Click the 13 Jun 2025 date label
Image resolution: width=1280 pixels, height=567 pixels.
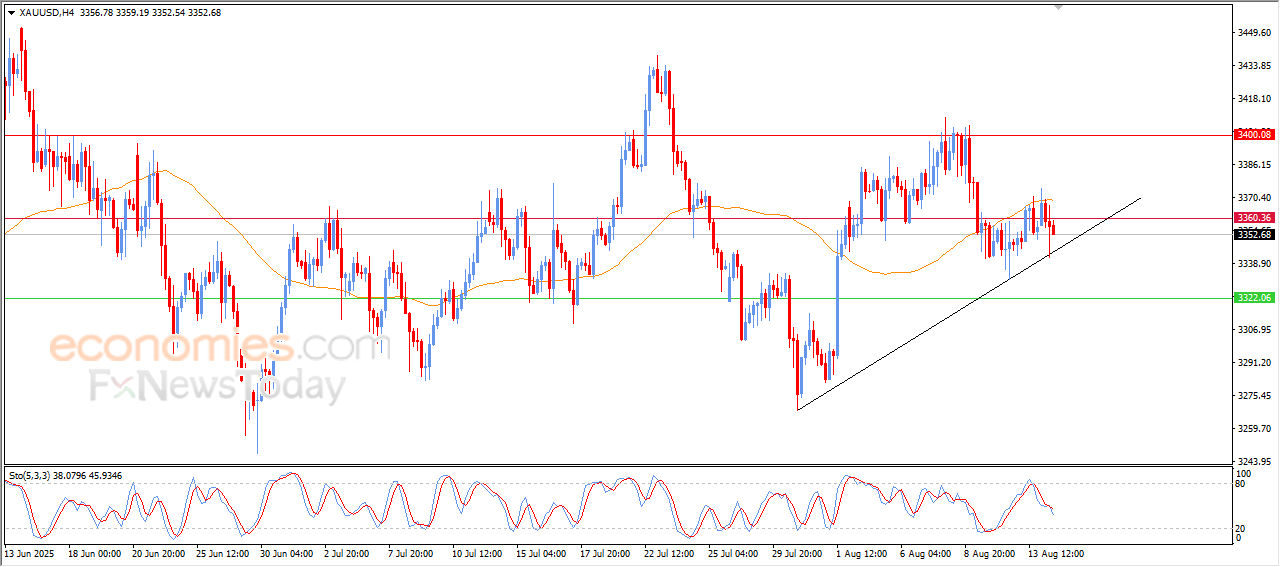(28, 553)
